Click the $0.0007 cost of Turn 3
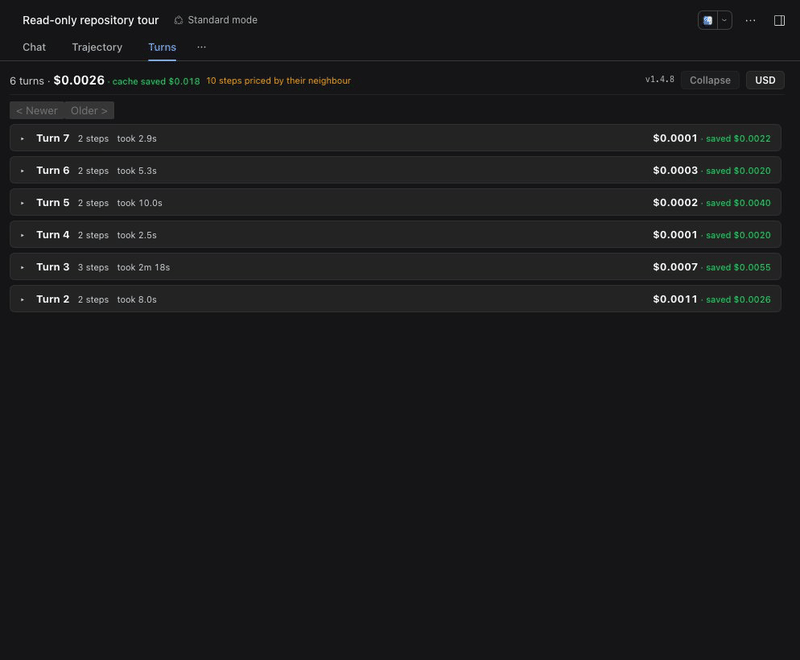This screenshot has height=660, width=800. pyautogui.click(x=675, y=267)
